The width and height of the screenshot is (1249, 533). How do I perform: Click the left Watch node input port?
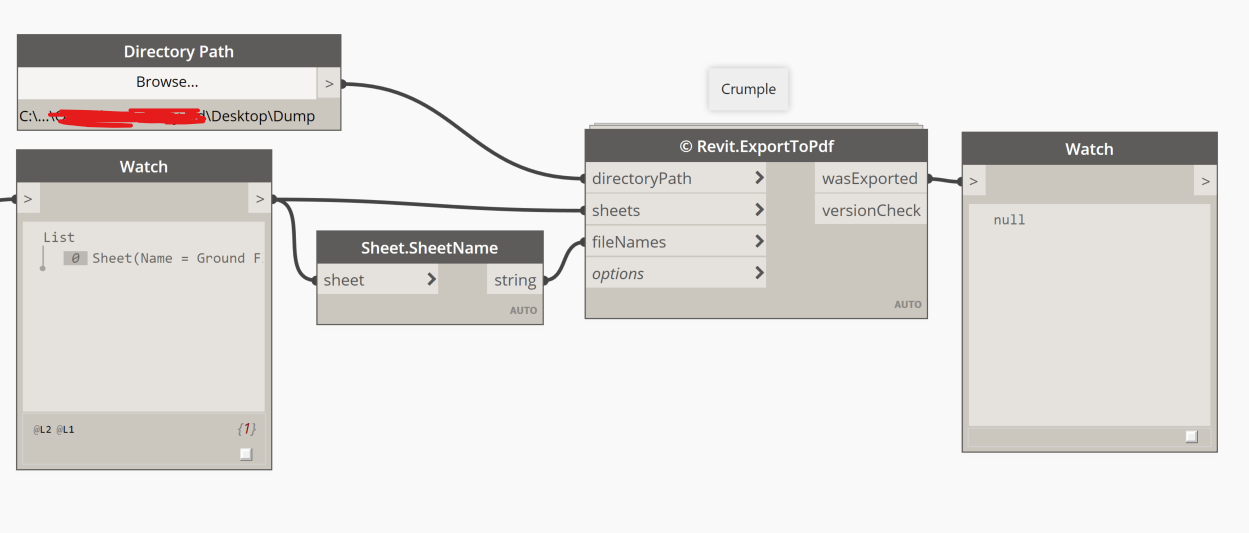pos(28,199)
